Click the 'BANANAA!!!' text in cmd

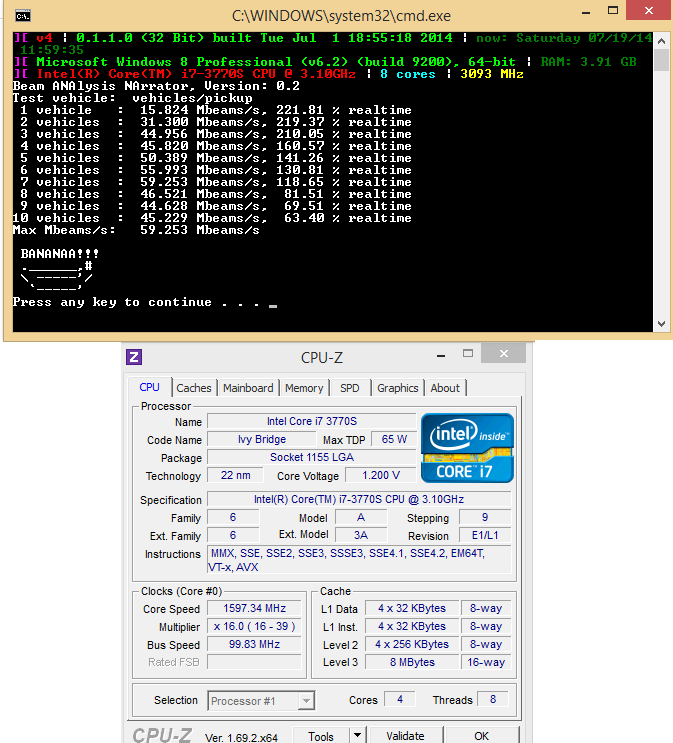tap(60, 254)
